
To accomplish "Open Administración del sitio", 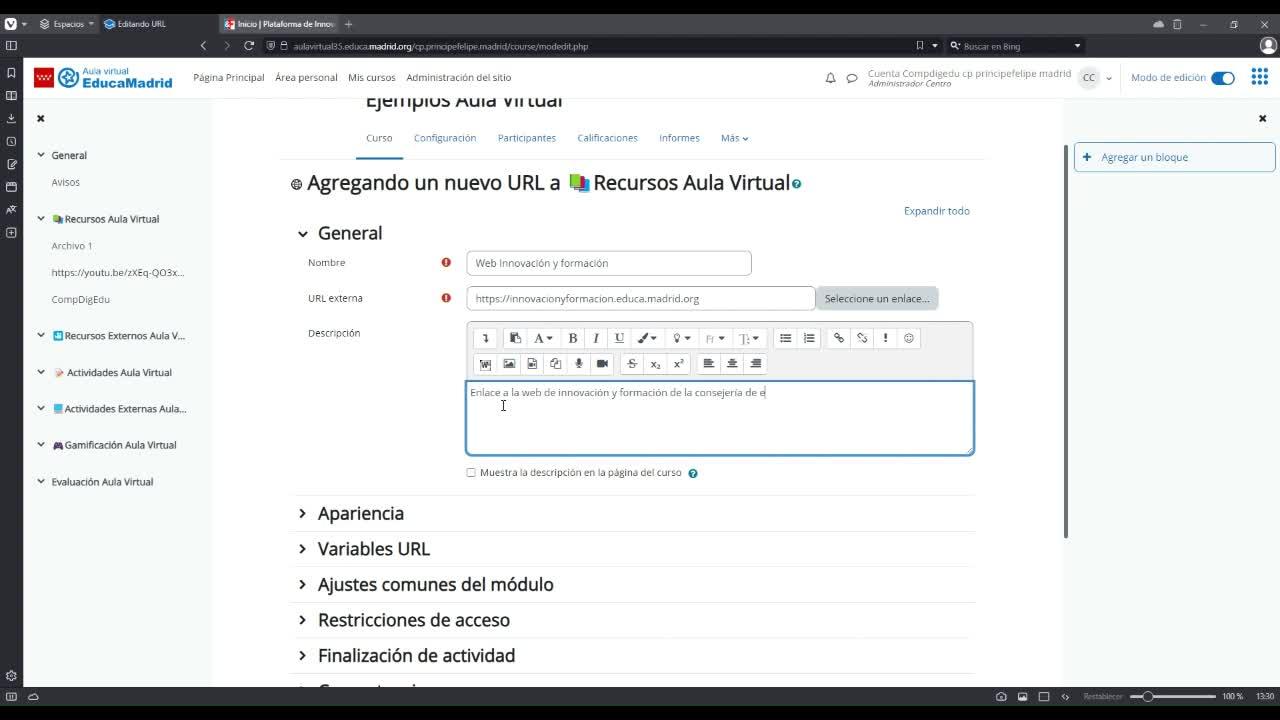I will click(459, 78).
